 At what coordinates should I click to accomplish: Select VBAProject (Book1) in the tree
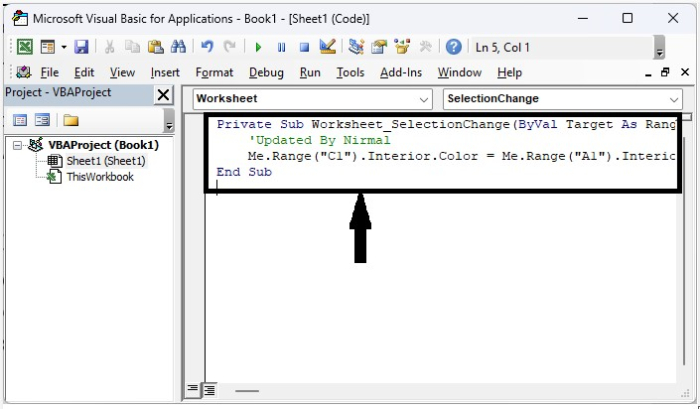pos(103,145)
